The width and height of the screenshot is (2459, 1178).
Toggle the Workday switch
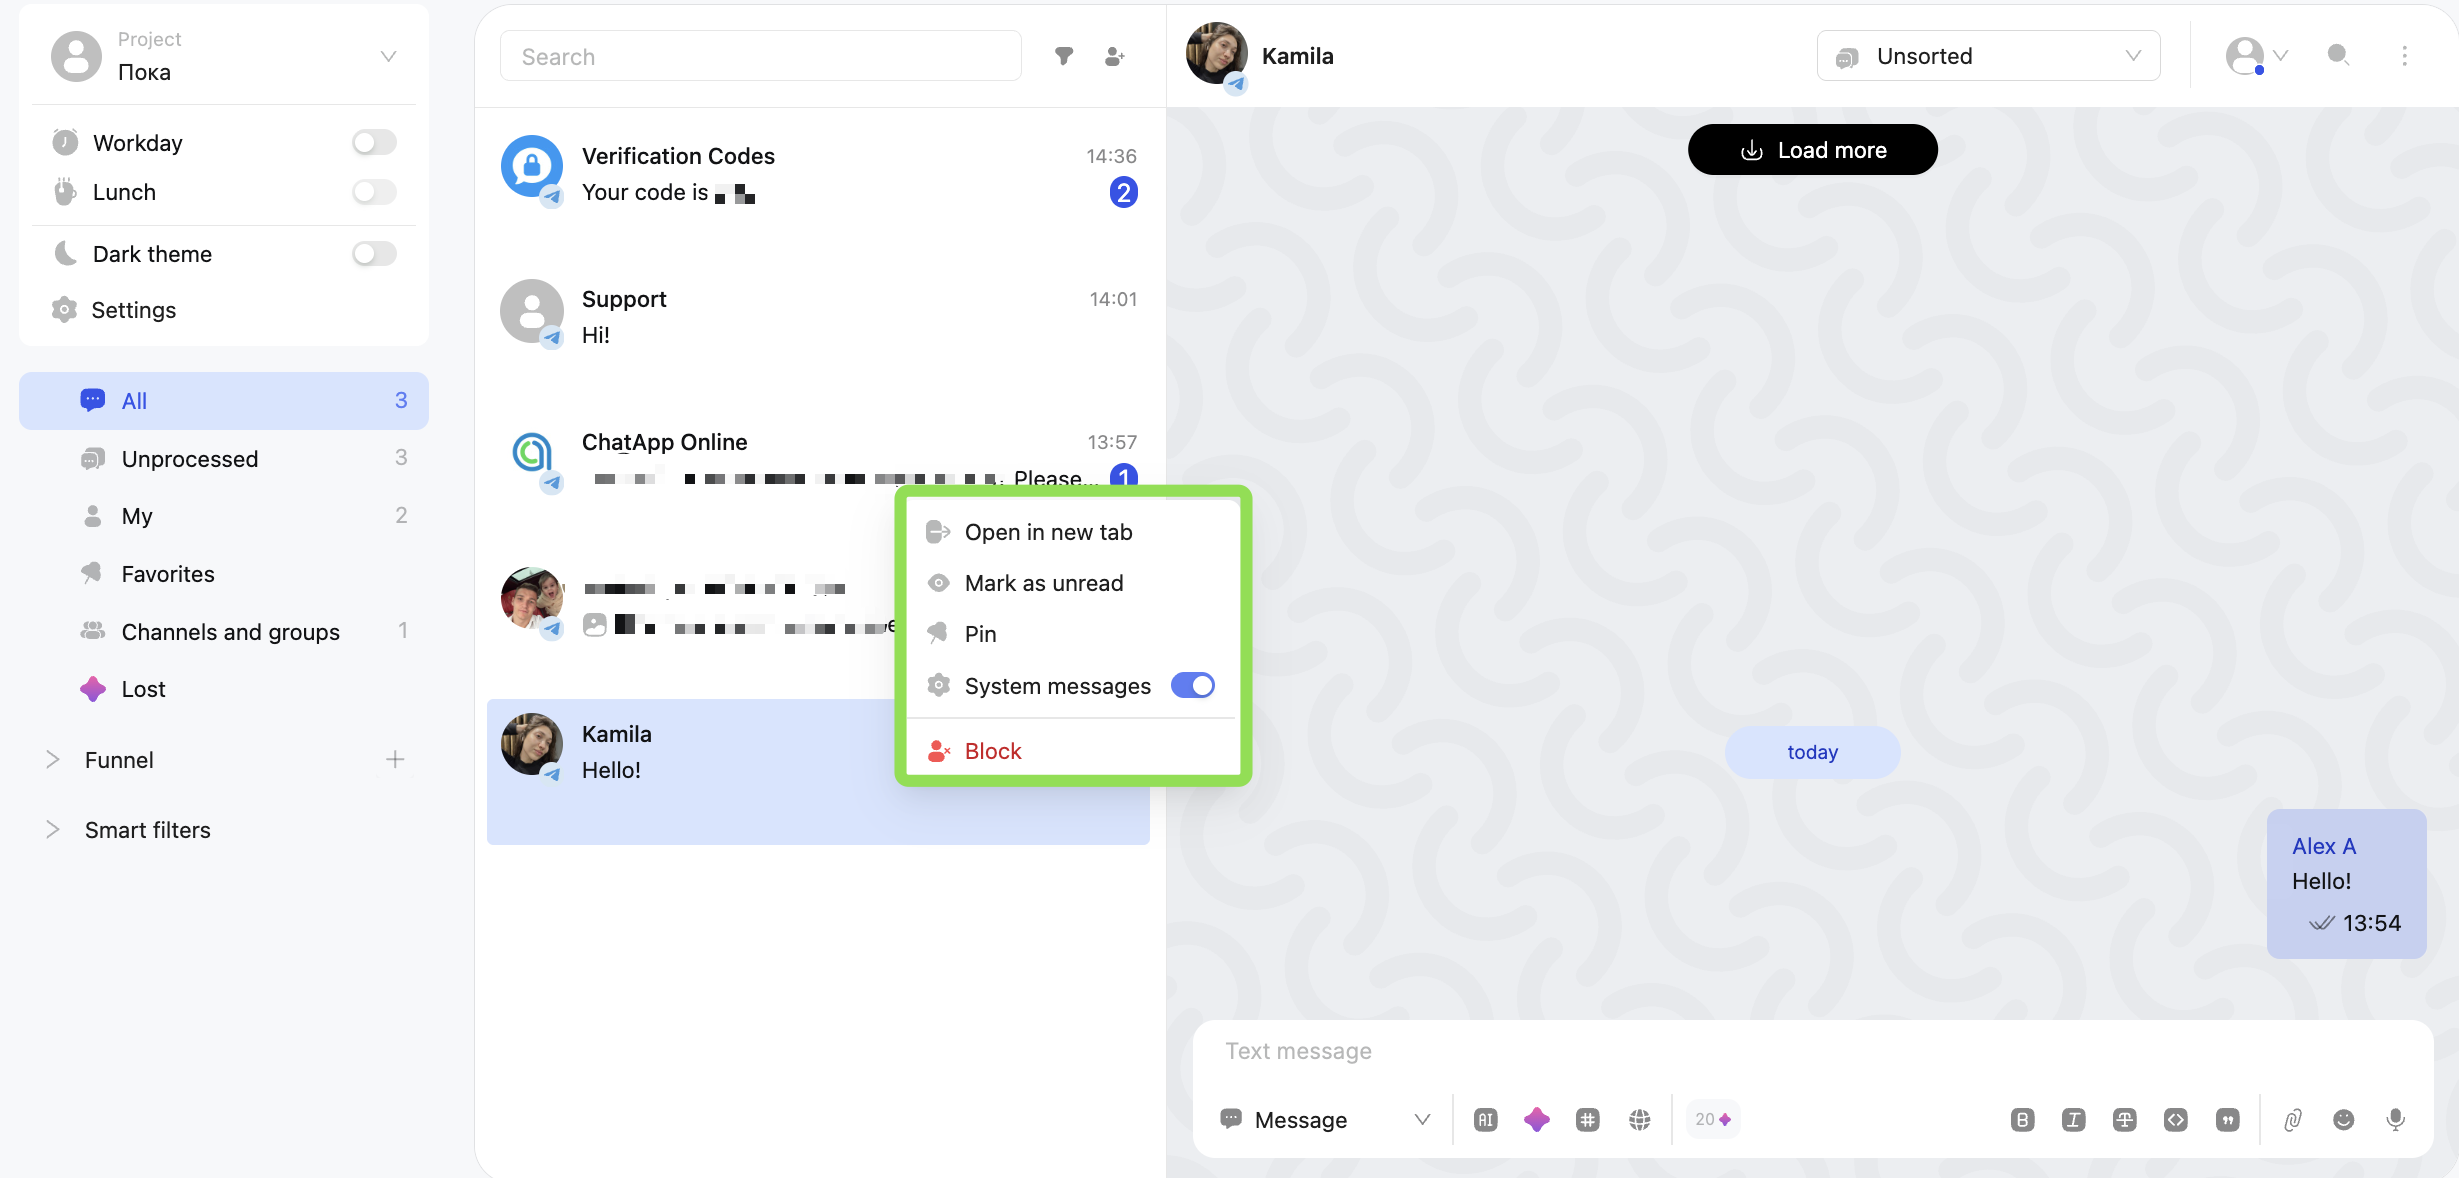[x=375, y=143]
